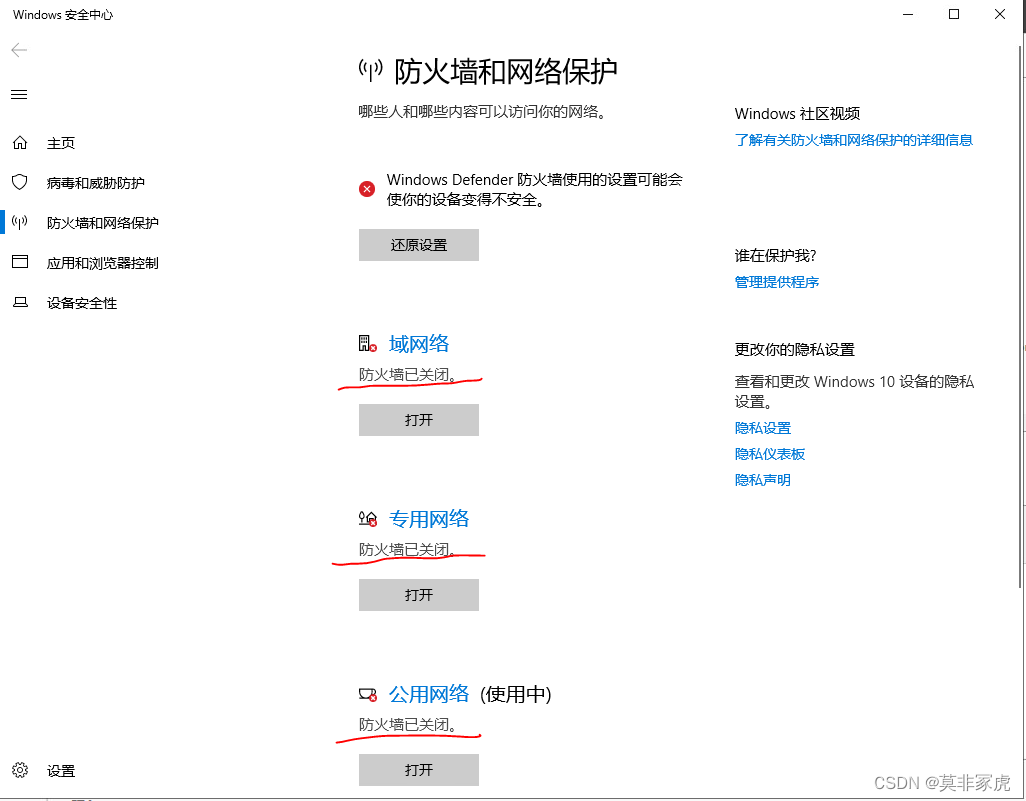Click the home icon beside 主页
The height and width of the screenshot is (801, 1026).
click(x=20, y=143)
